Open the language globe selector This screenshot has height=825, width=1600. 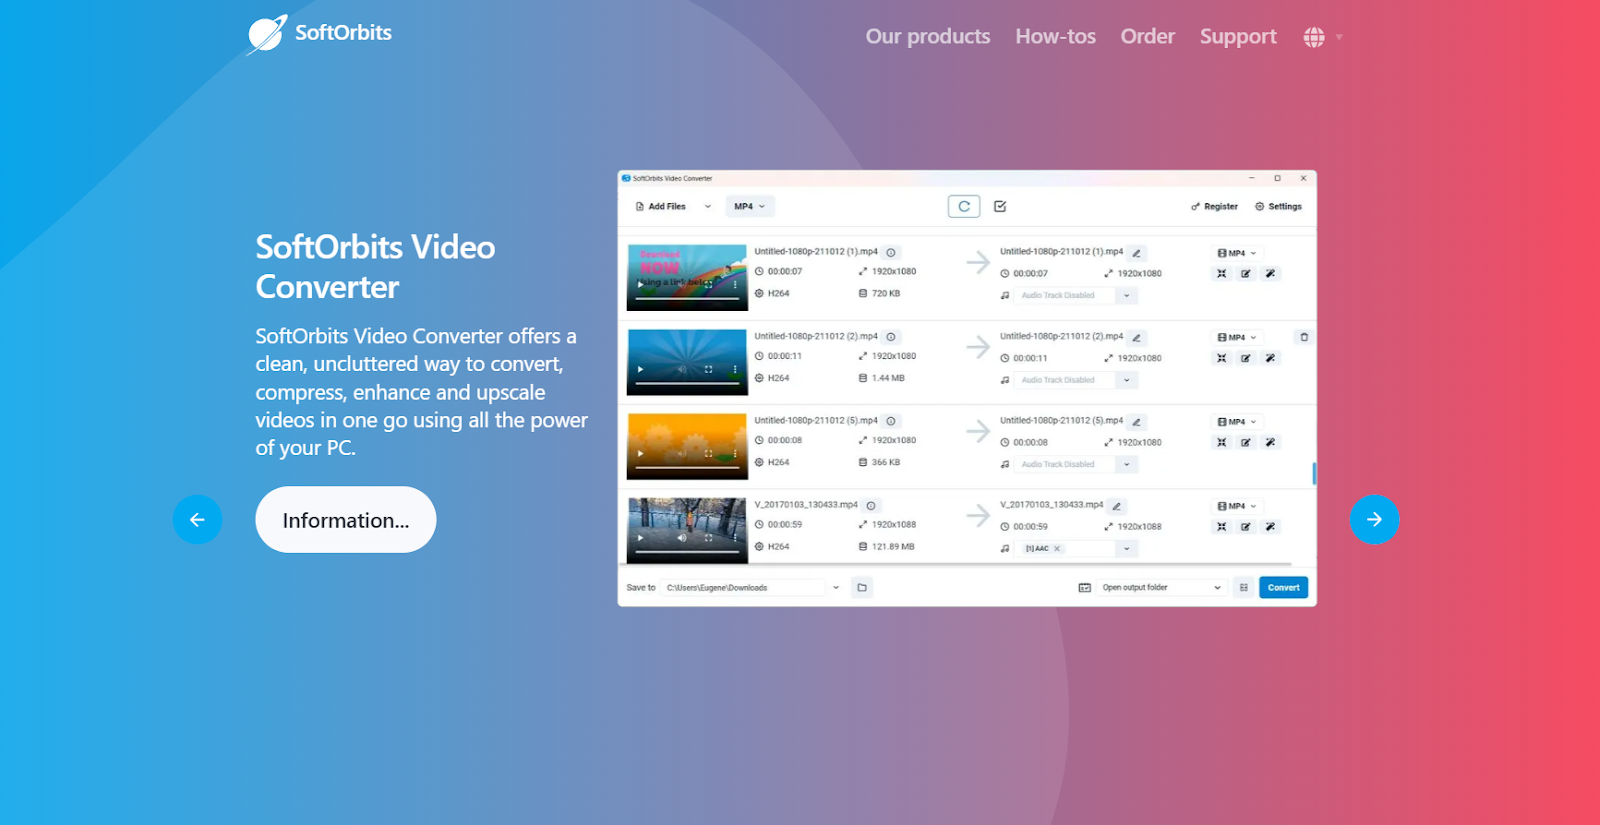tap(1323, 37)
